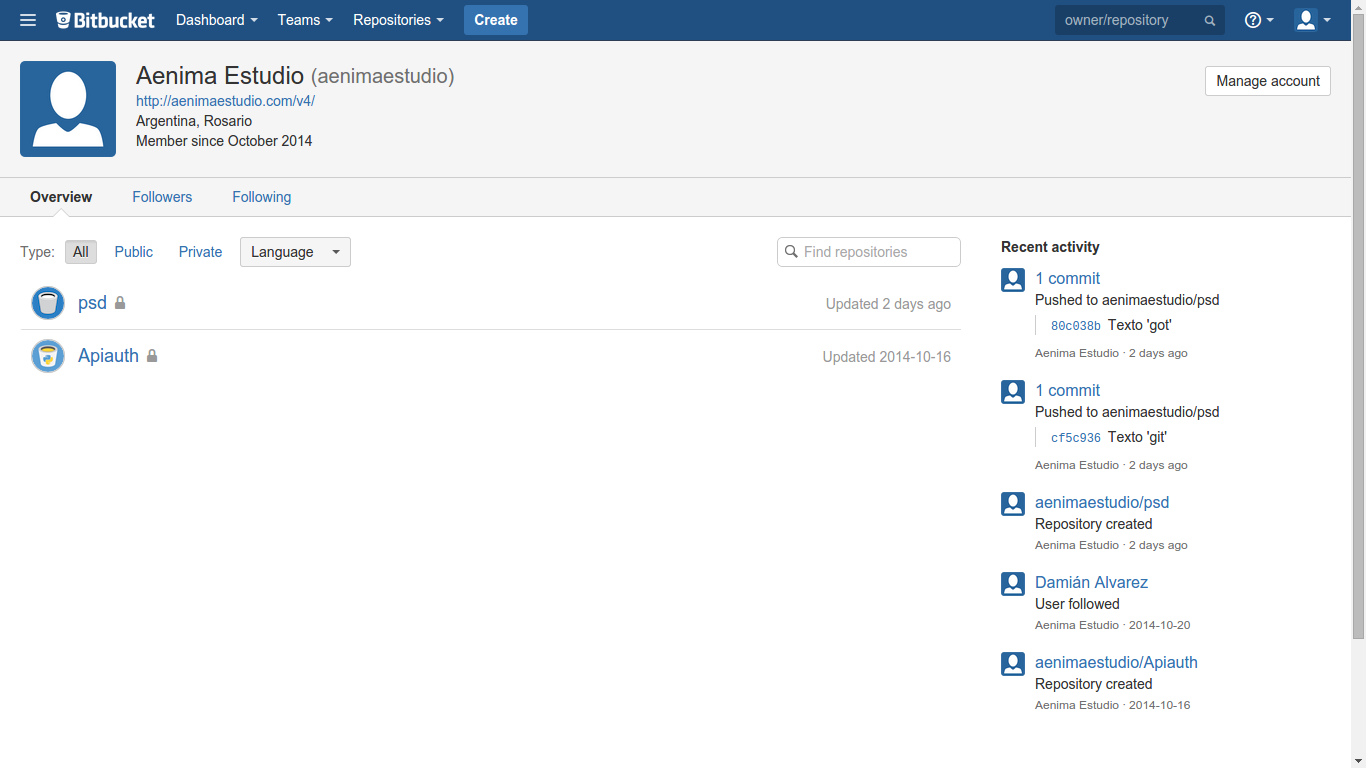Click the search magnifier icon in header
This screenshot has height=768, width=1366.
[x=1210, y=21]
